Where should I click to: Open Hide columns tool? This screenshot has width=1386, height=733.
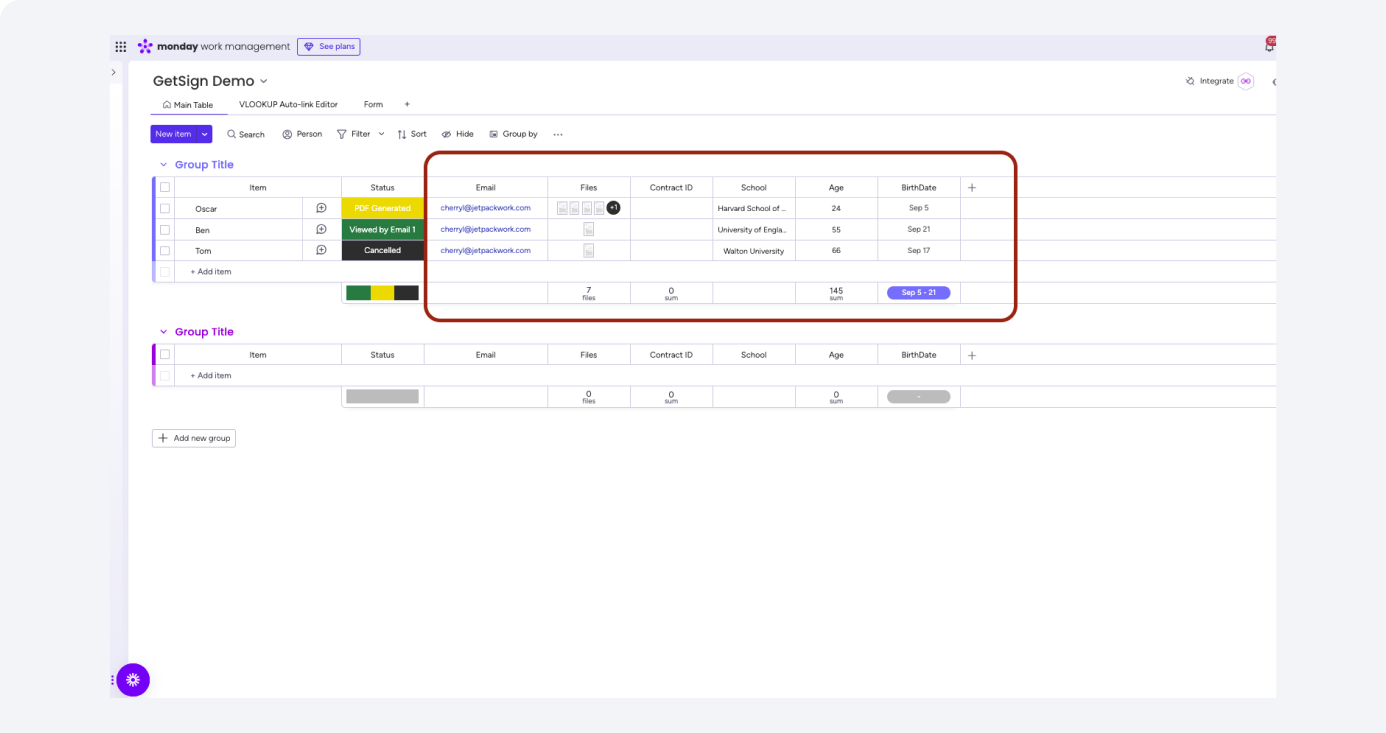[458, 134]
